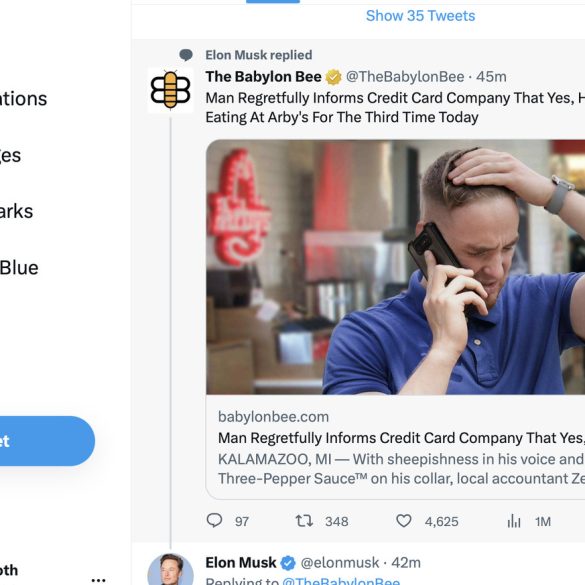585x585 pixels.
Task: Open Elon Musk's profile picture
Action: pos(171,569)
